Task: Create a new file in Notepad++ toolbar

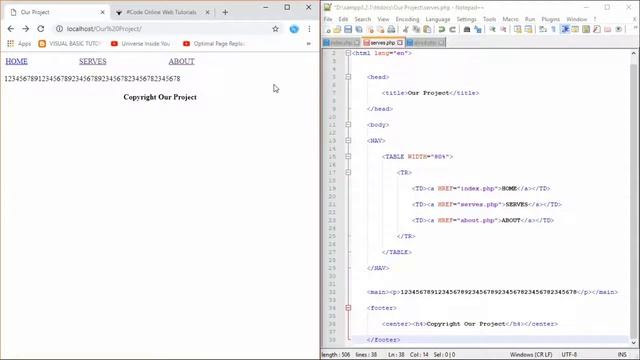Action: [x=327, y=29]
